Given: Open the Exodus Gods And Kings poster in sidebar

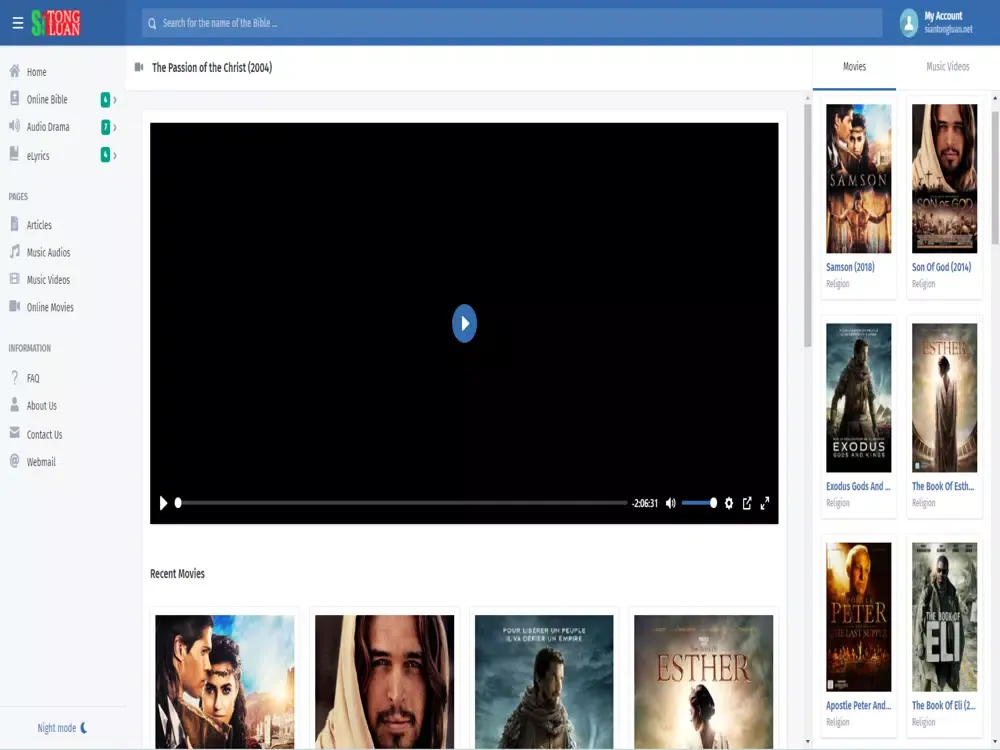Looking at the screenshot, I should click(x=858, y=398).
